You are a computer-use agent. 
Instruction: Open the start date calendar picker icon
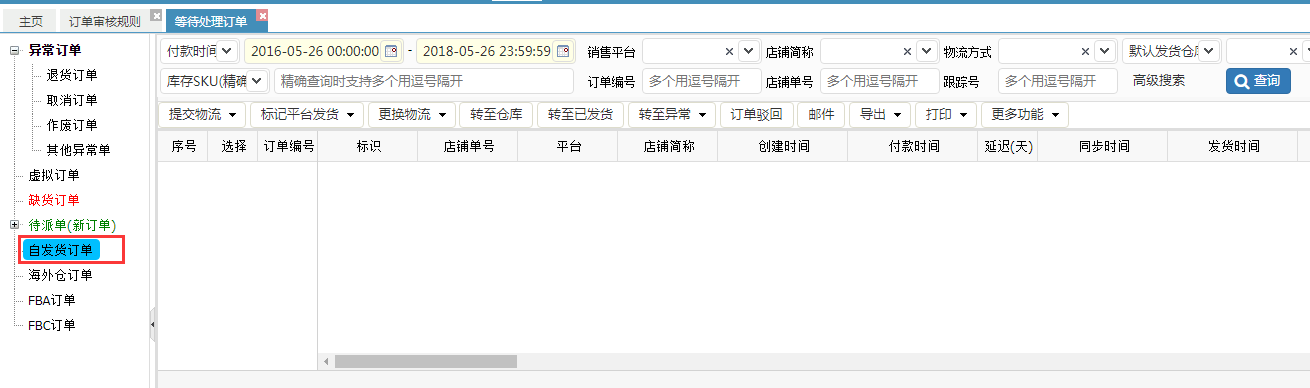click(391, 51)
